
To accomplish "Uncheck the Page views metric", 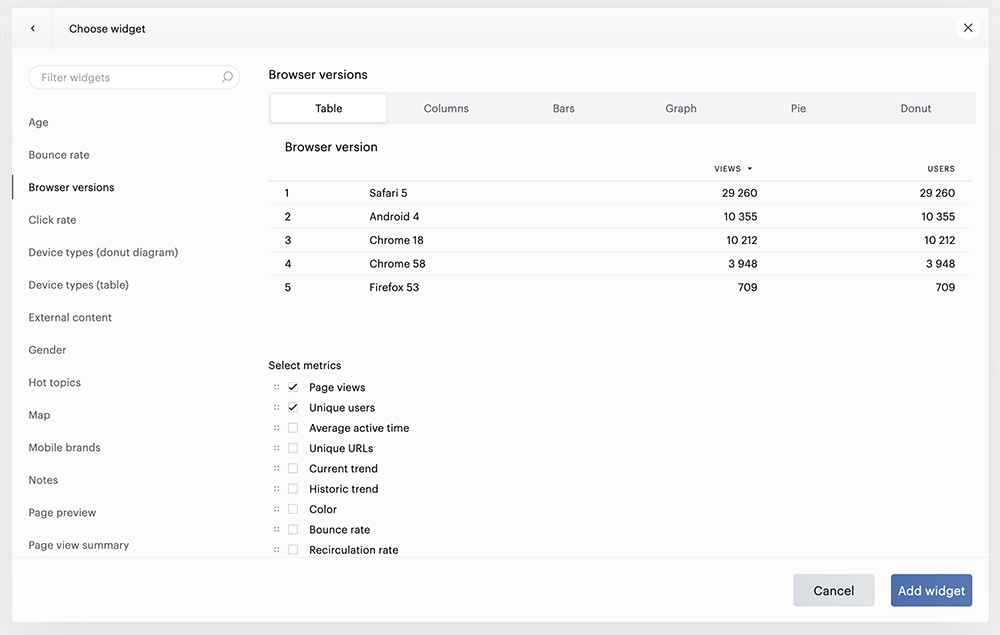I will [293, 387].
